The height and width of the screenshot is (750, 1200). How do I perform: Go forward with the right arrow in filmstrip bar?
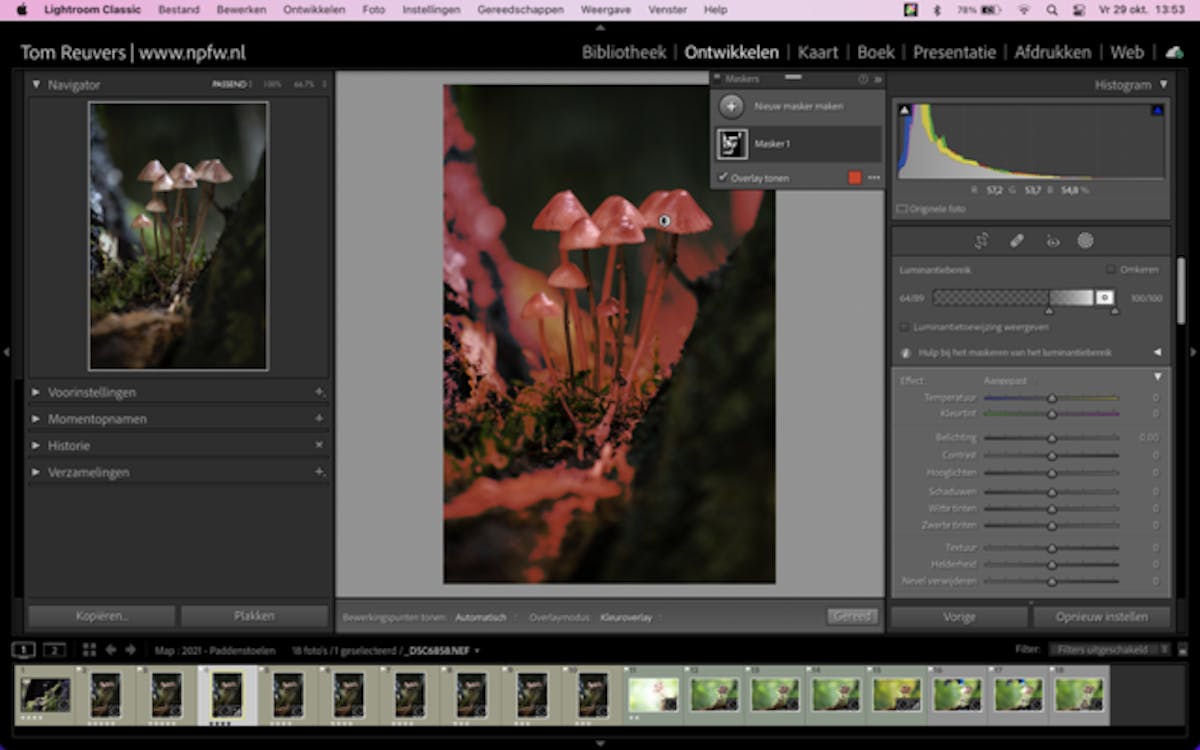(130, 650)
